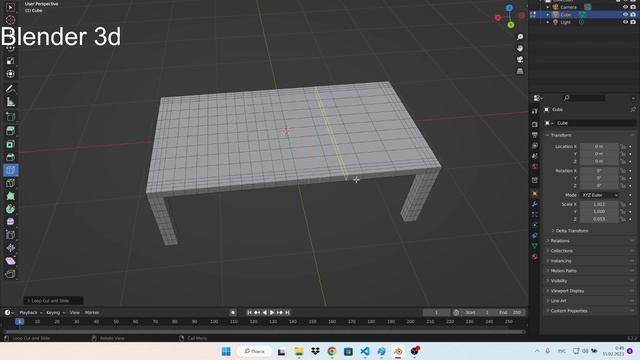Expand the Viewport Display panel

tap(567, 291)
